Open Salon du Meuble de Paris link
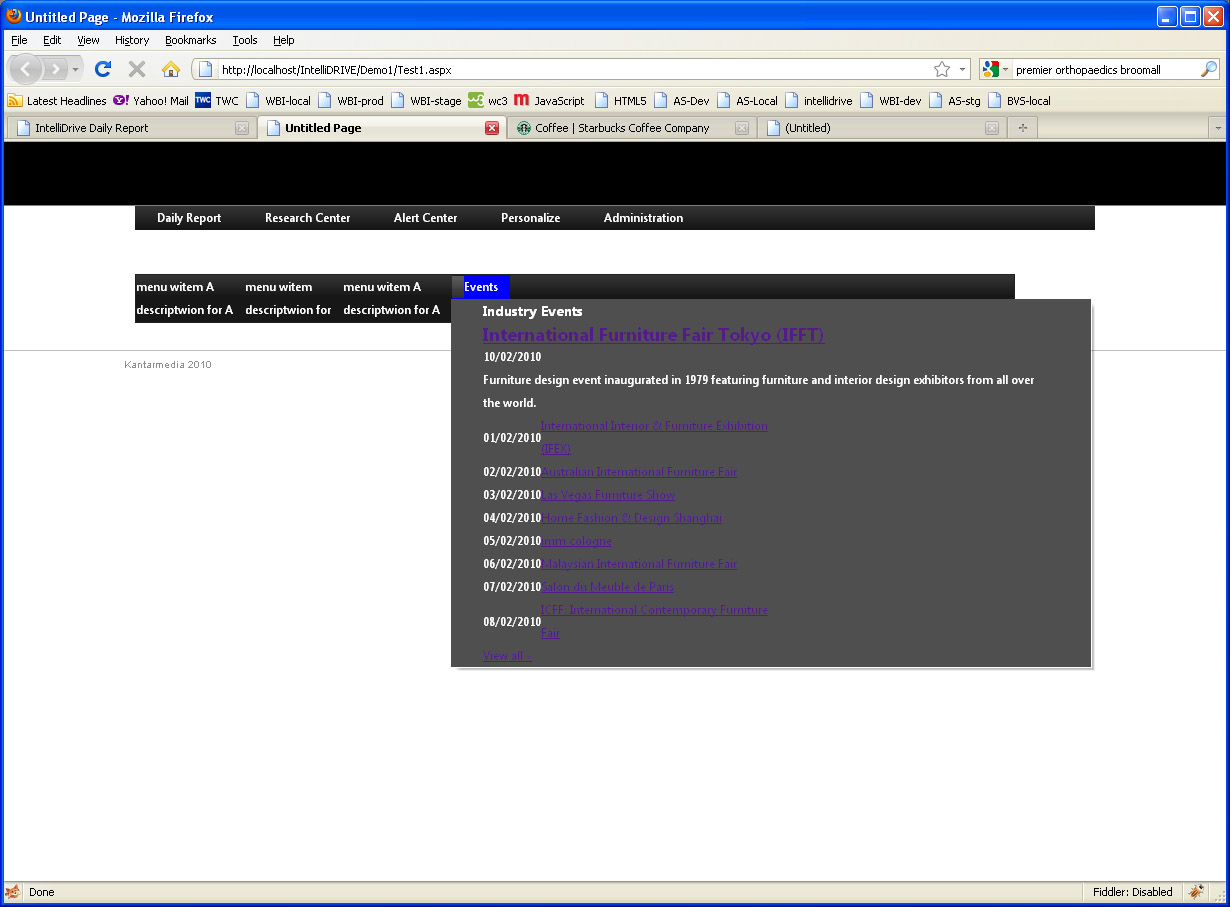 point(607,587)
